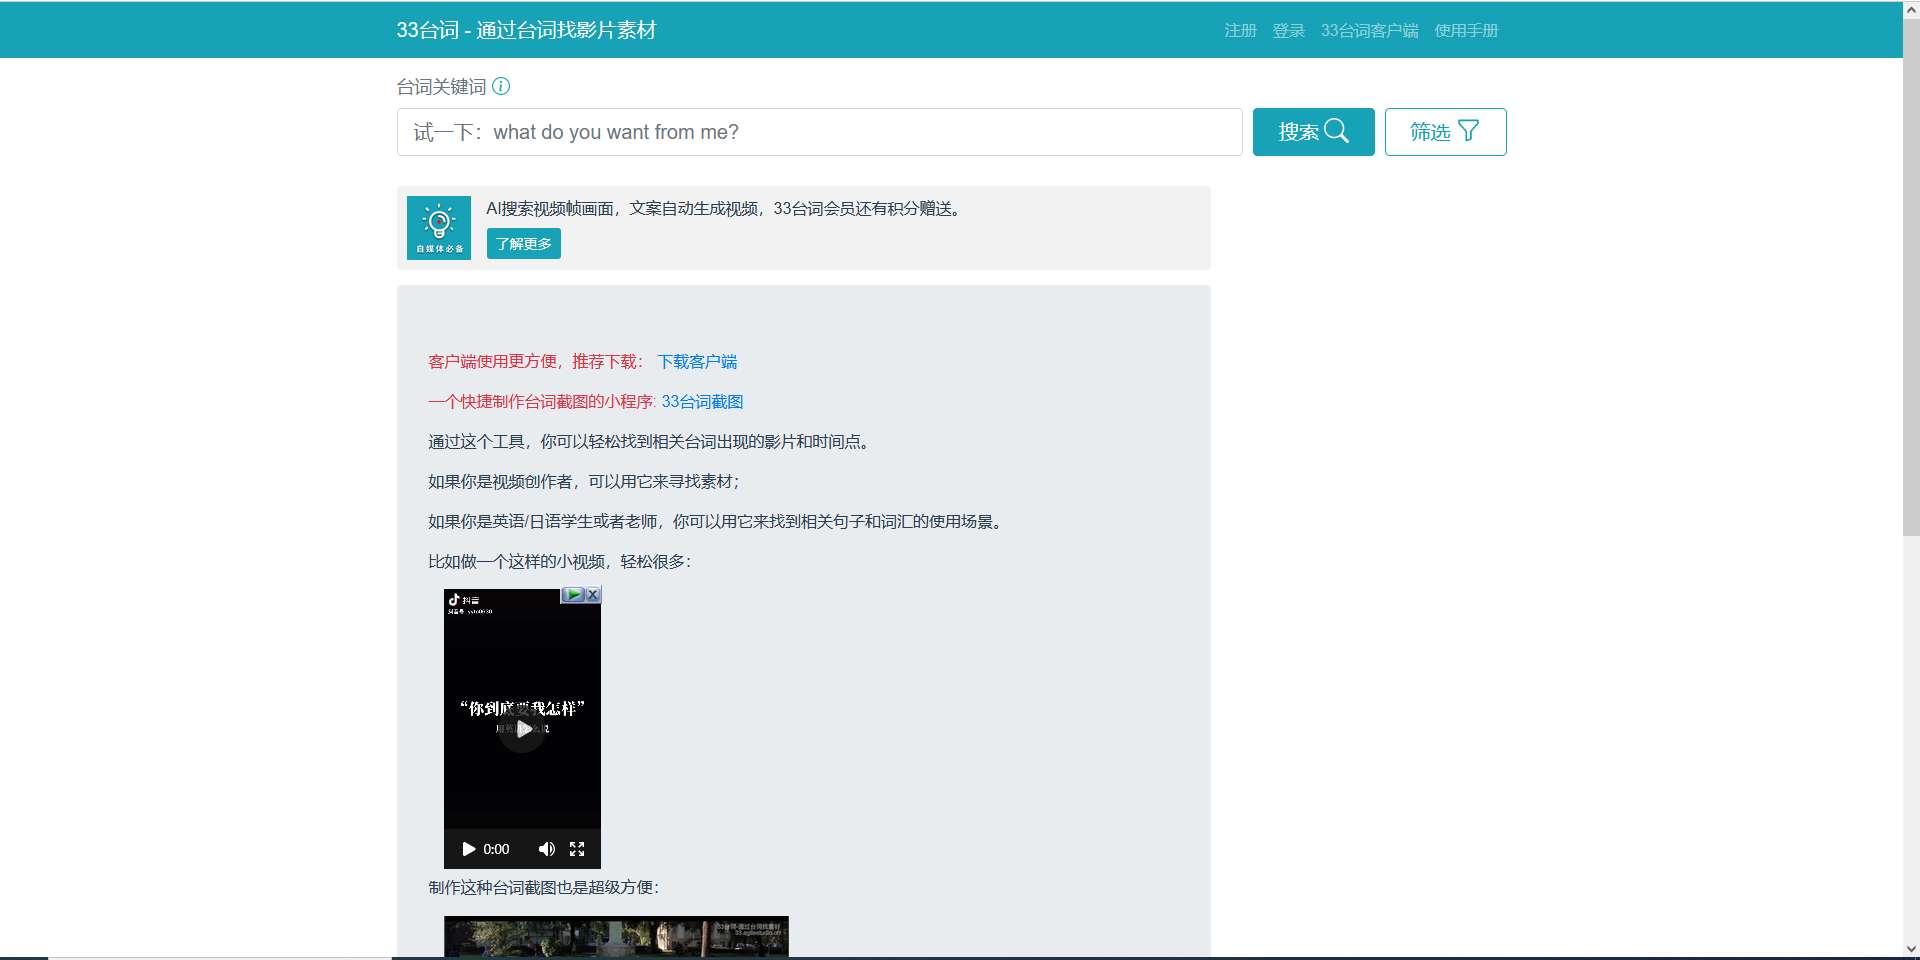
Task: Play the video with center play button
Action: click(522, 728)
